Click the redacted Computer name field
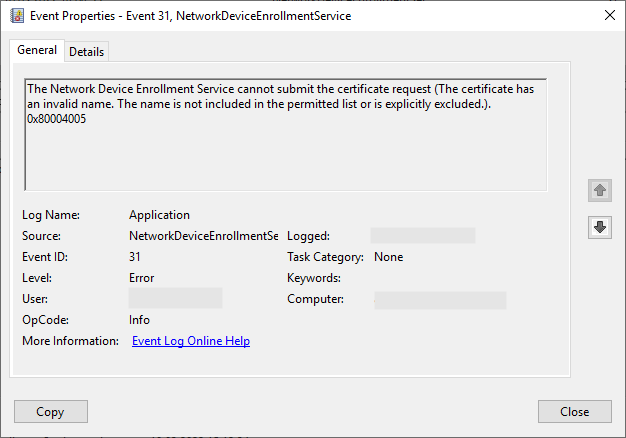Screen dimensions: 626x438 tap(440, 299)
